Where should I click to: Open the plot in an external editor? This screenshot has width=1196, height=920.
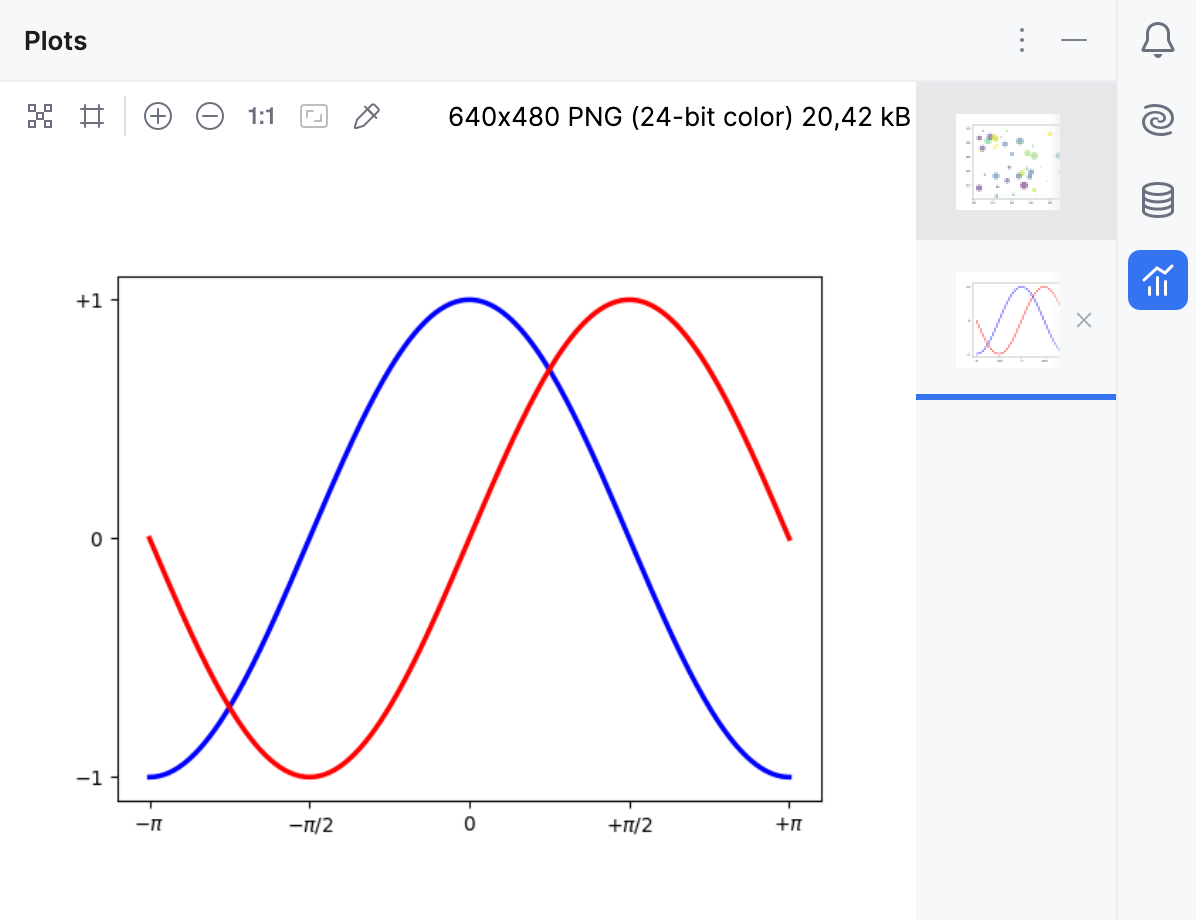(366, 116)
